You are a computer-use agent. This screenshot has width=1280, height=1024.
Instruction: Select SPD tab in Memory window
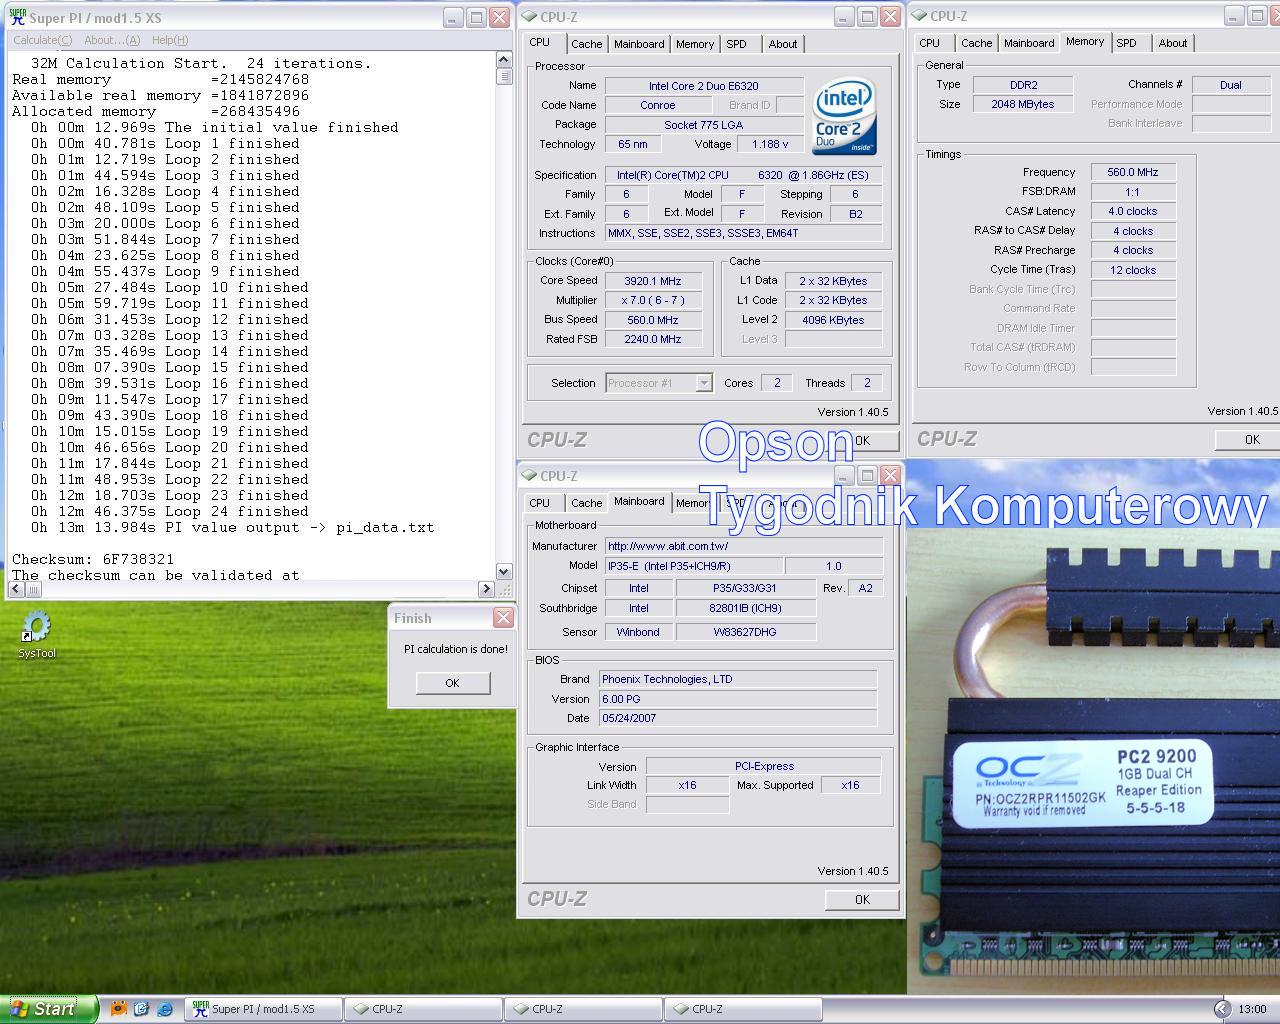(1127, 43)
